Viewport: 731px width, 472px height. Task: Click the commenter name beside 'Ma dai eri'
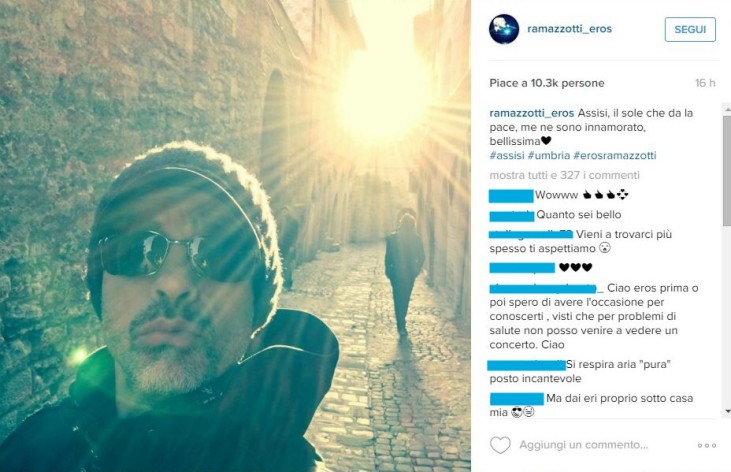(x=517, y=399)
